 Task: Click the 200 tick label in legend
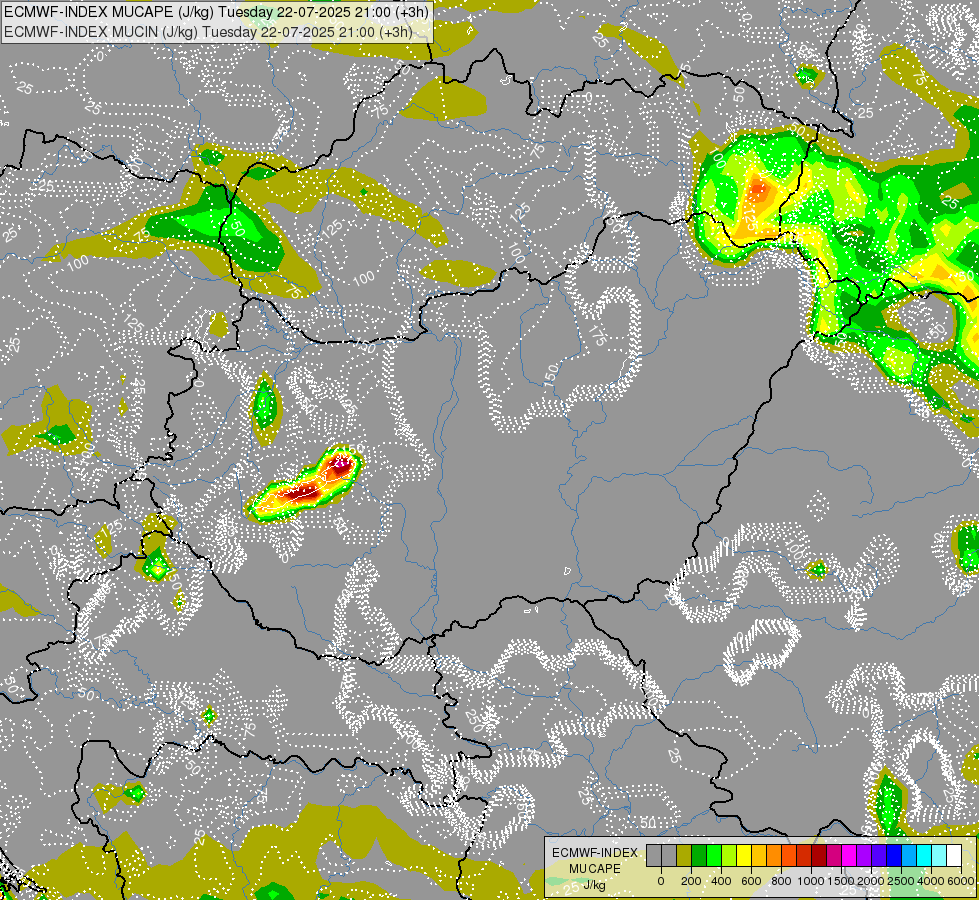tap(691, 881)
